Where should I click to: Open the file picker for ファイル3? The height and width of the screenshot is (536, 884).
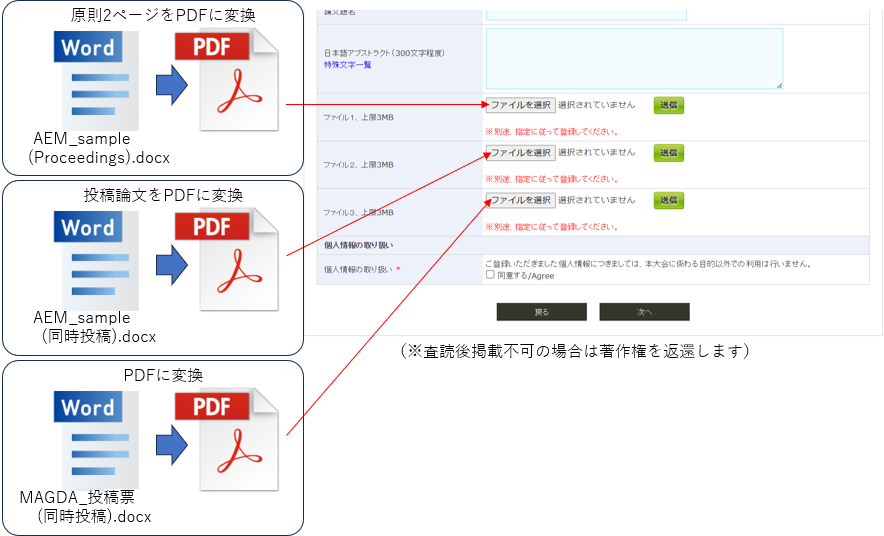[520, 201]
